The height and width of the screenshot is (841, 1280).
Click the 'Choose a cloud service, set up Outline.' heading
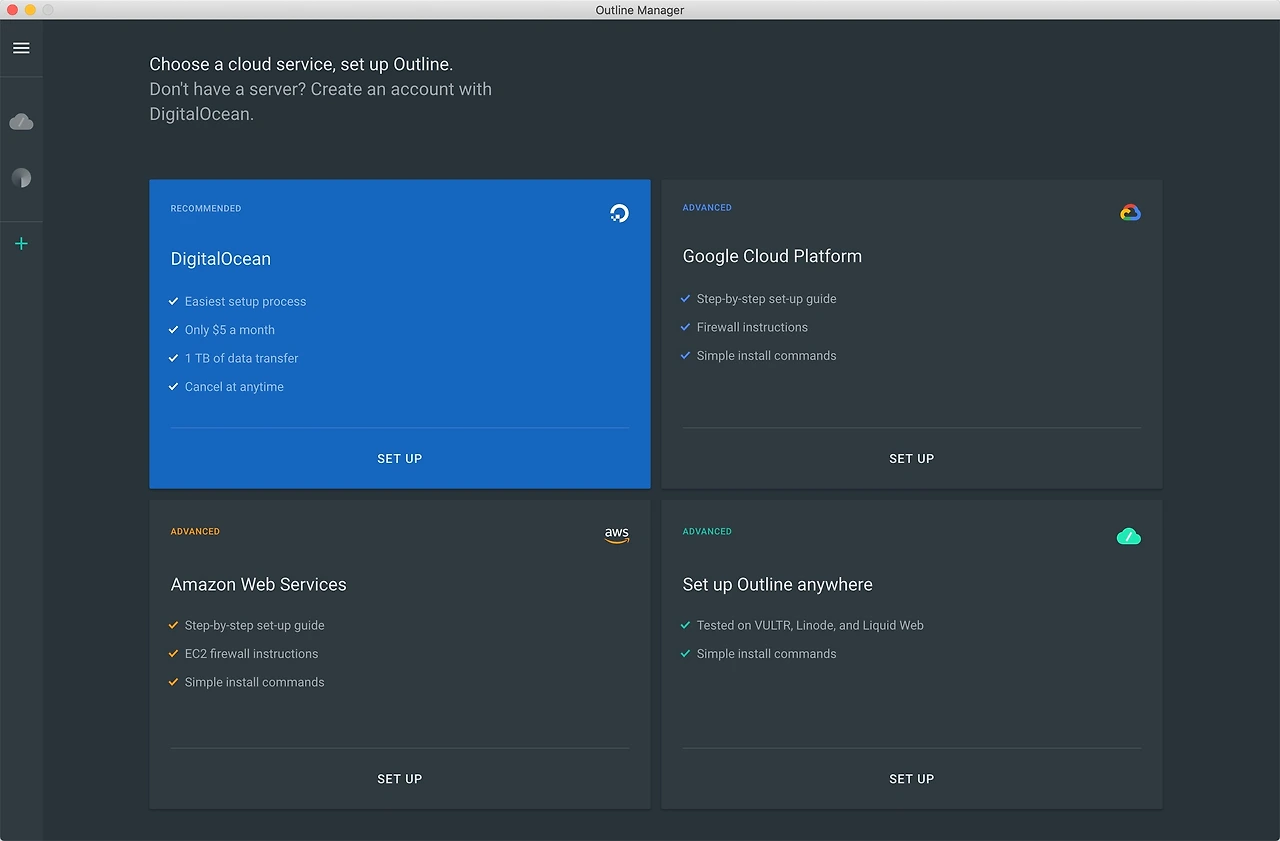(301, 64)
